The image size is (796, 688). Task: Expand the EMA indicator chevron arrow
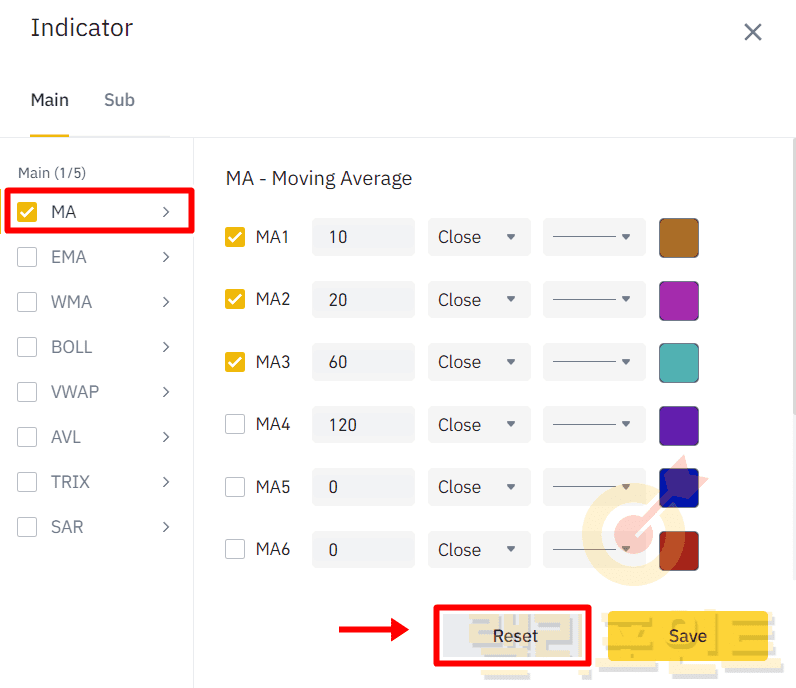click(x=166, y=257)
